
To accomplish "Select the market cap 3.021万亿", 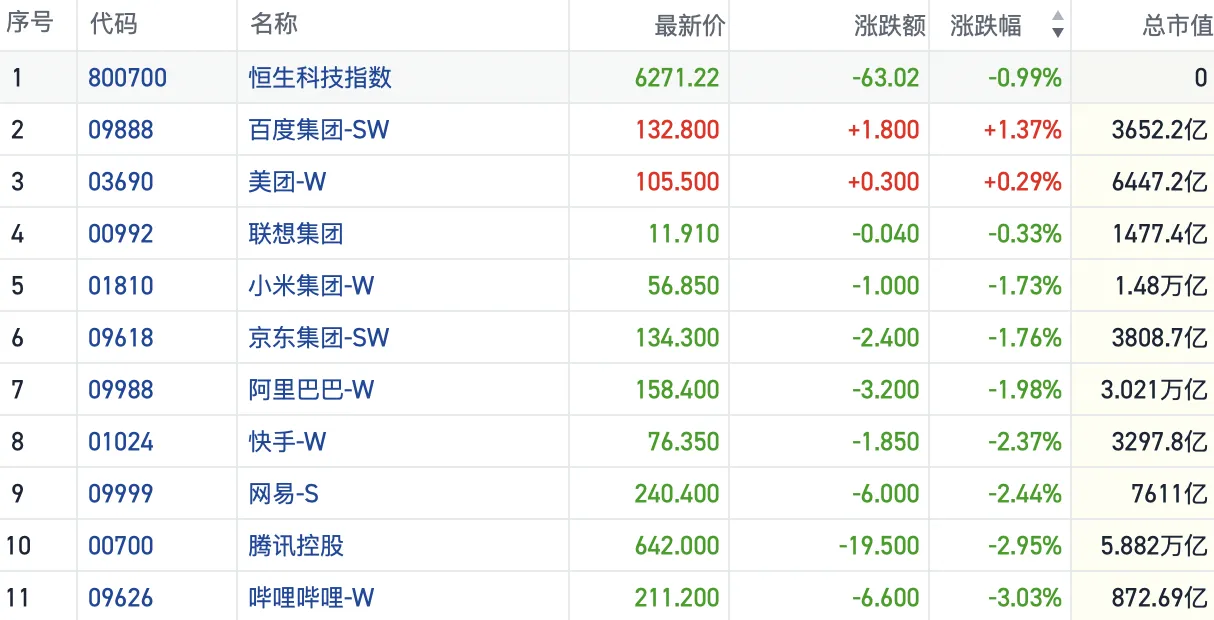I will click(1154, 390).
